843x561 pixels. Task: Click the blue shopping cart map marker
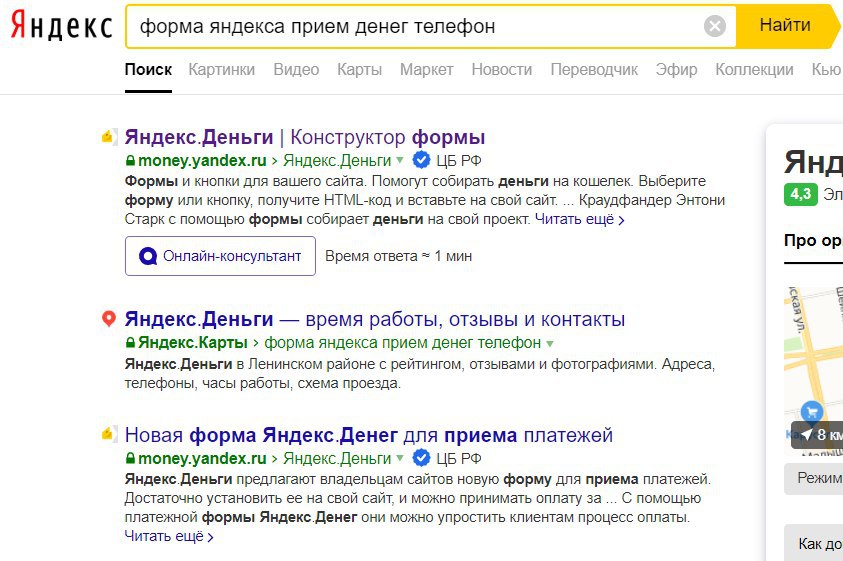812,412
